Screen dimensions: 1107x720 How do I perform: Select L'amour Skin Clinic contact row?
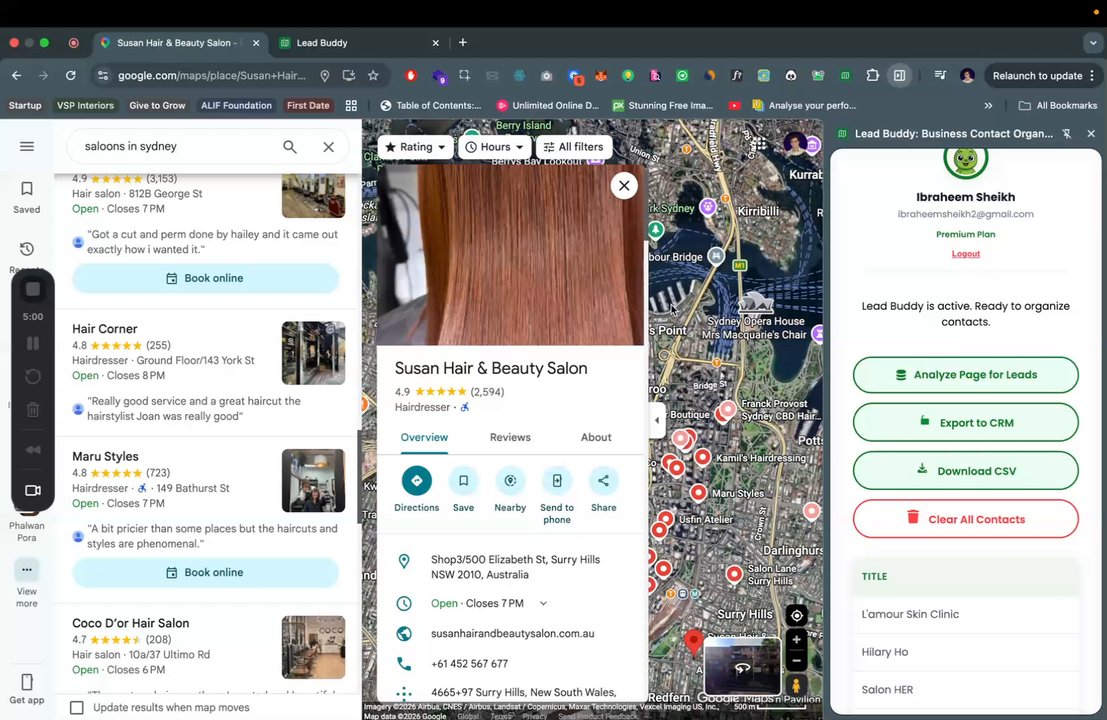(x=965, y=614)
